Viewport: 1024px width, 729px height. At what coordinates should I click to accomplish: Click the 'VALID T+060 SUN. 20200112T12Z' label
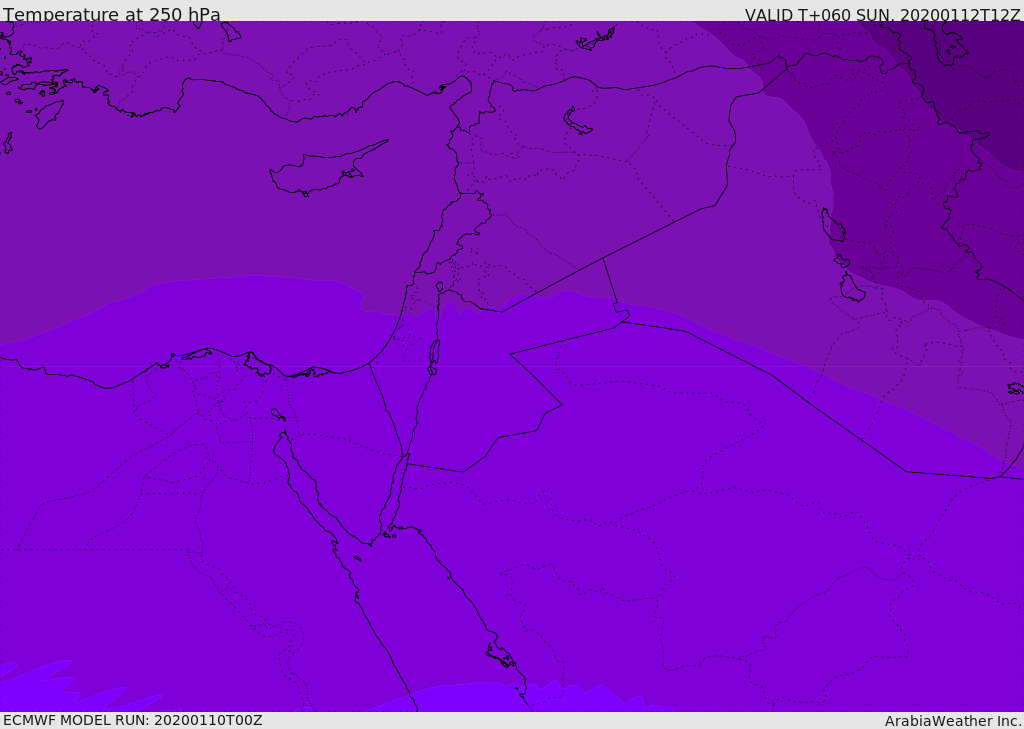point(882,15)
